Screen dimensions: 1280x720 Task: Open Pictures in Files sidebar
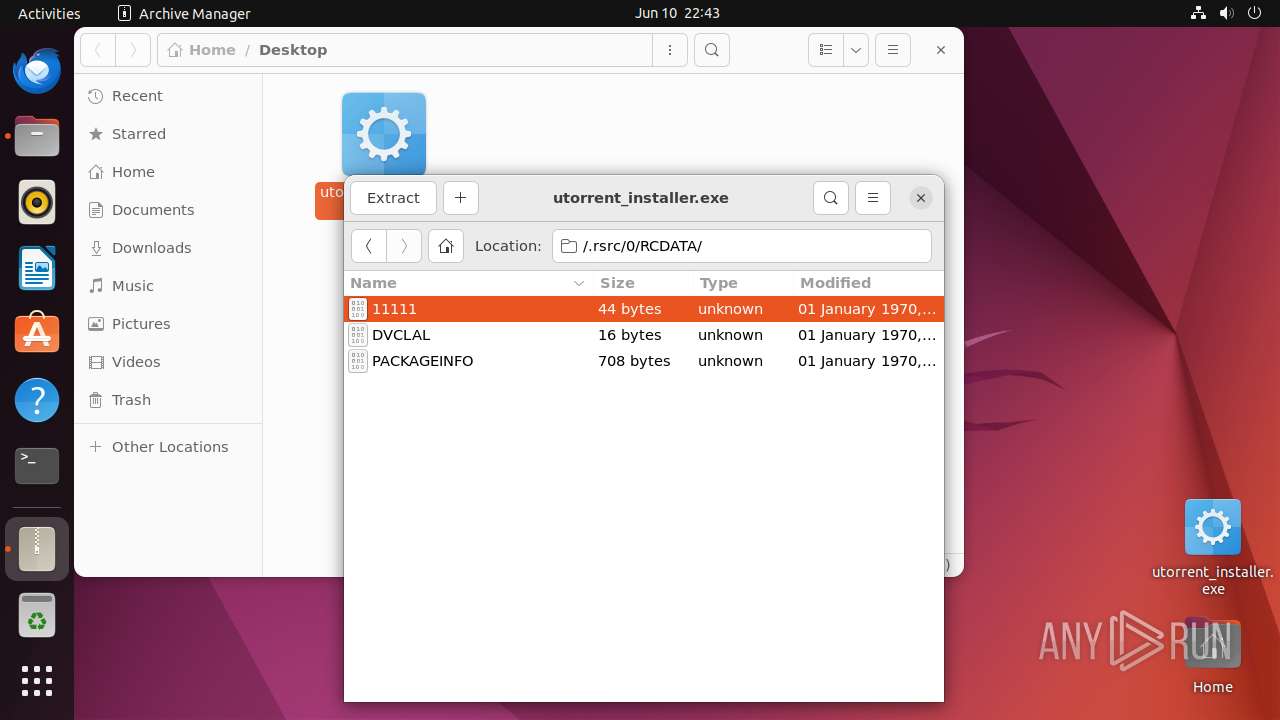click(x=168, y=324)
